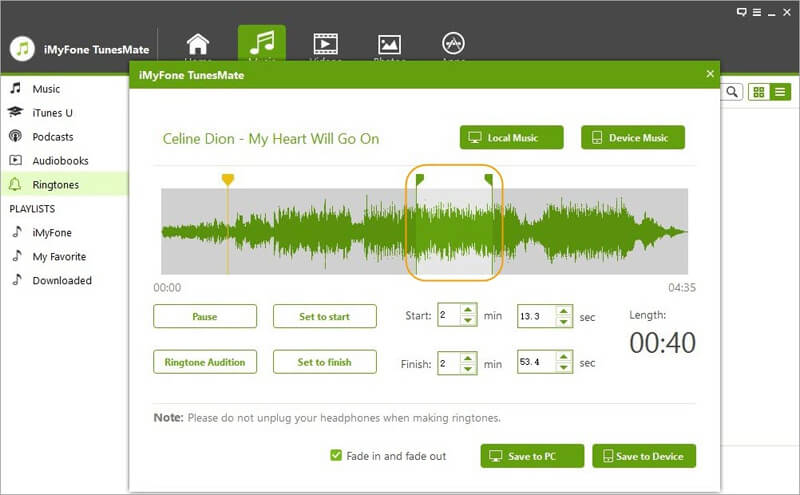This screenshot has width=800, height=495.
Task: Click the Set to finish button
Action: [x=324, y=362]
